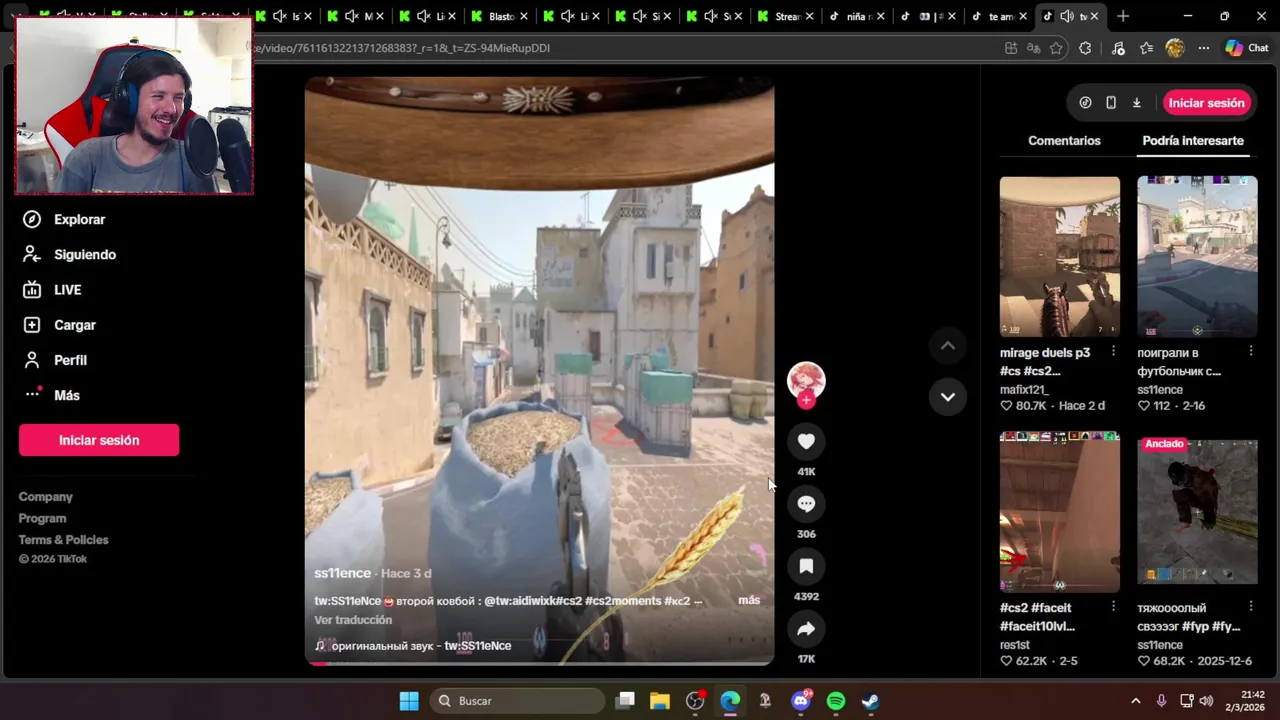Click the taskbar Buscar search box
Screen dimensions: 1280x720
pos(517,701)
